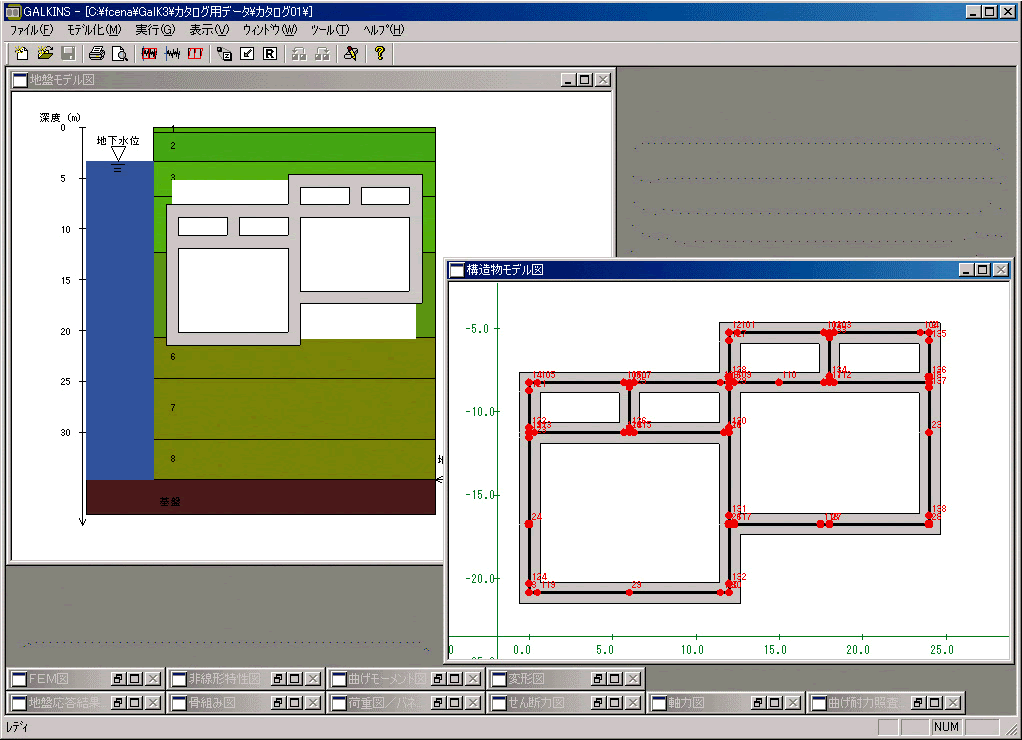
Task: Click the New file toolbar icon
Action: tap(22, 53)
